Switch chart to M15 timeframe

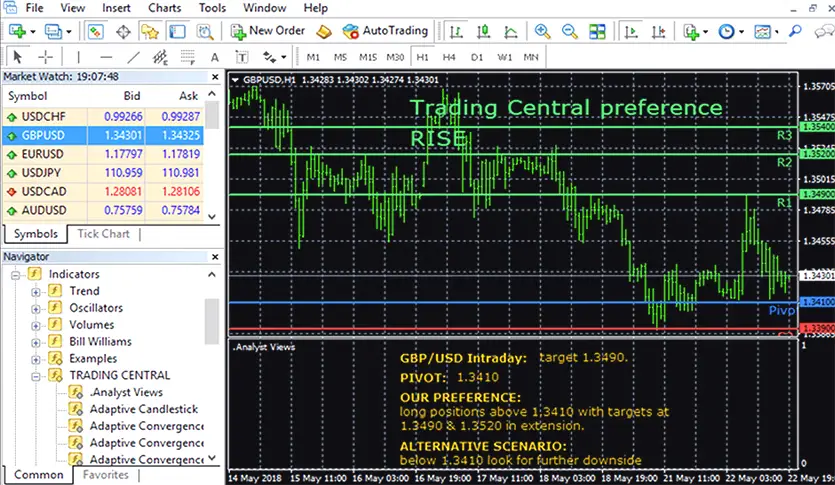[367, 57]
